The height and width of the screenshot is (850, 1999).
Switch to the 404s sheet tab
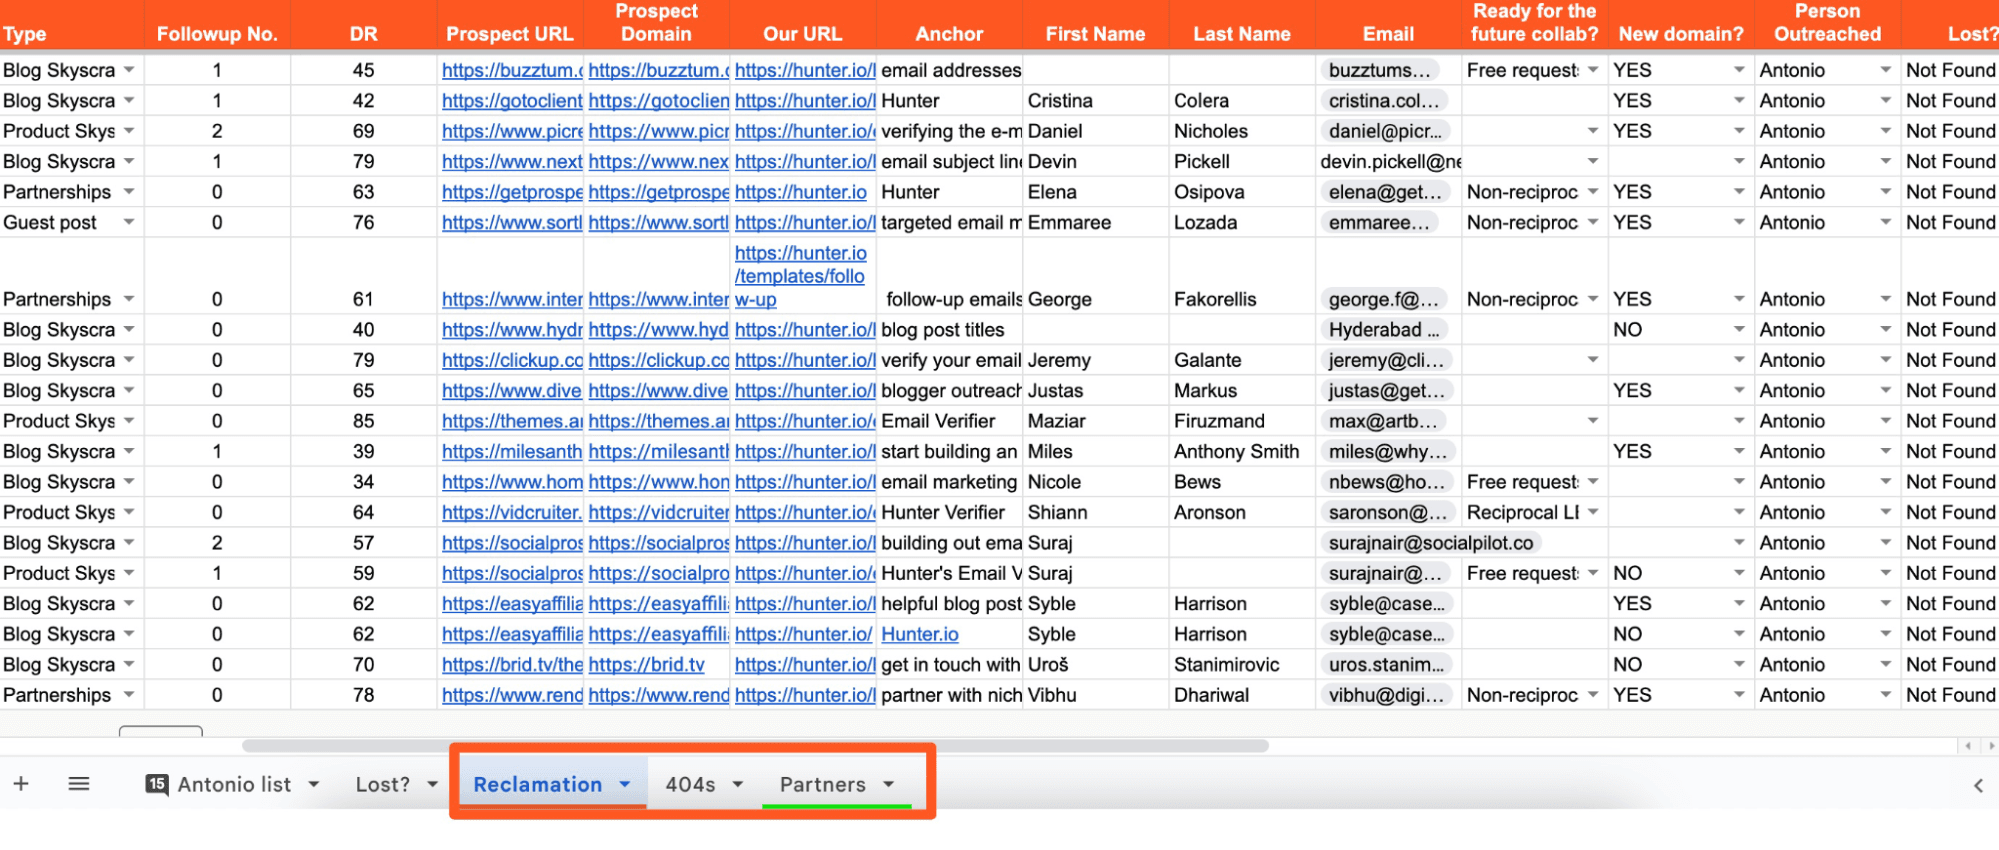tap(690, 785)
